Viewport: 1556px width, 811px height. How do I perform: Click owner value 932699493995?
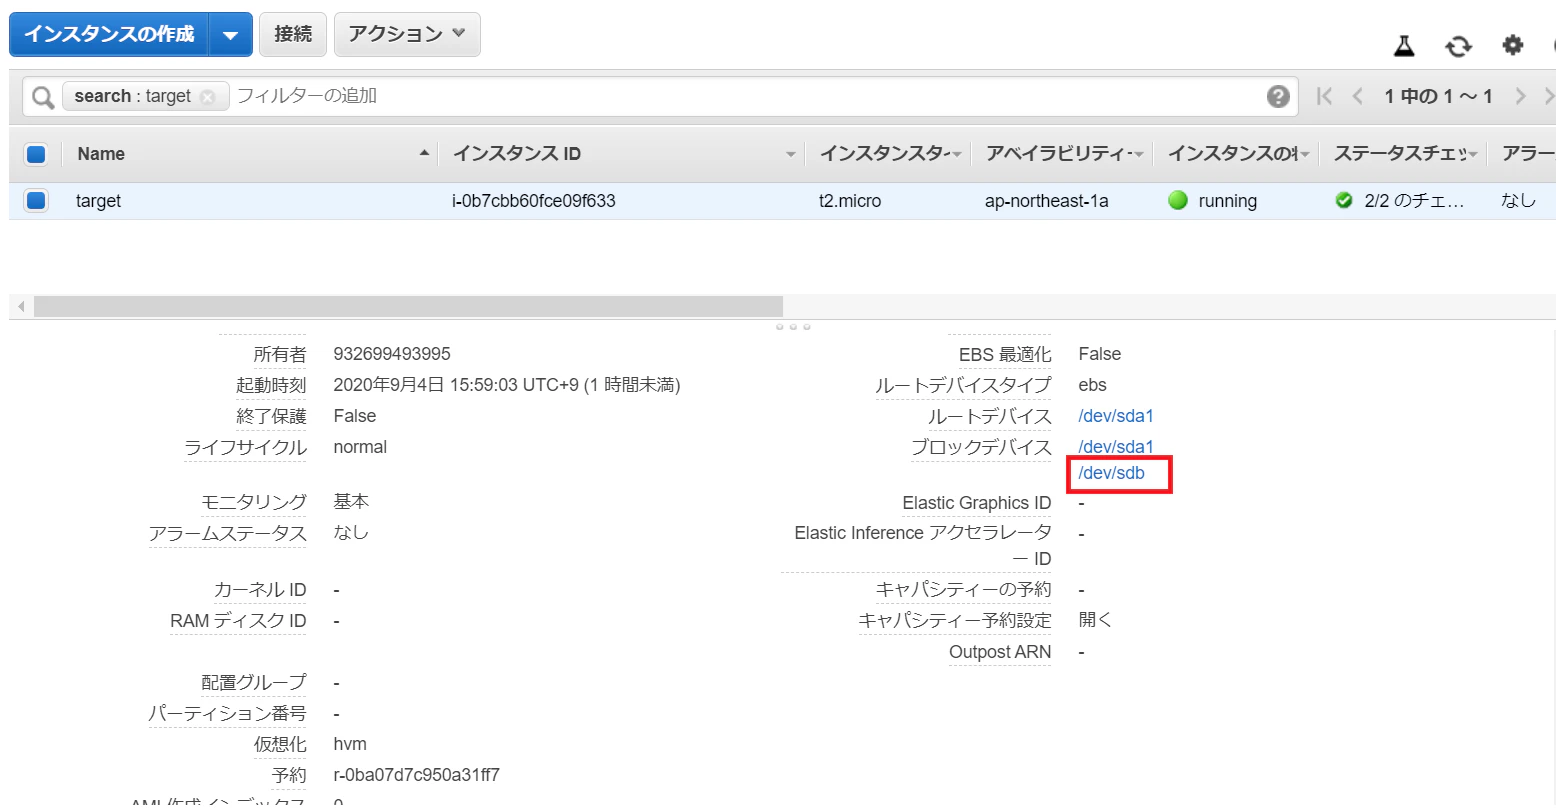392,354
